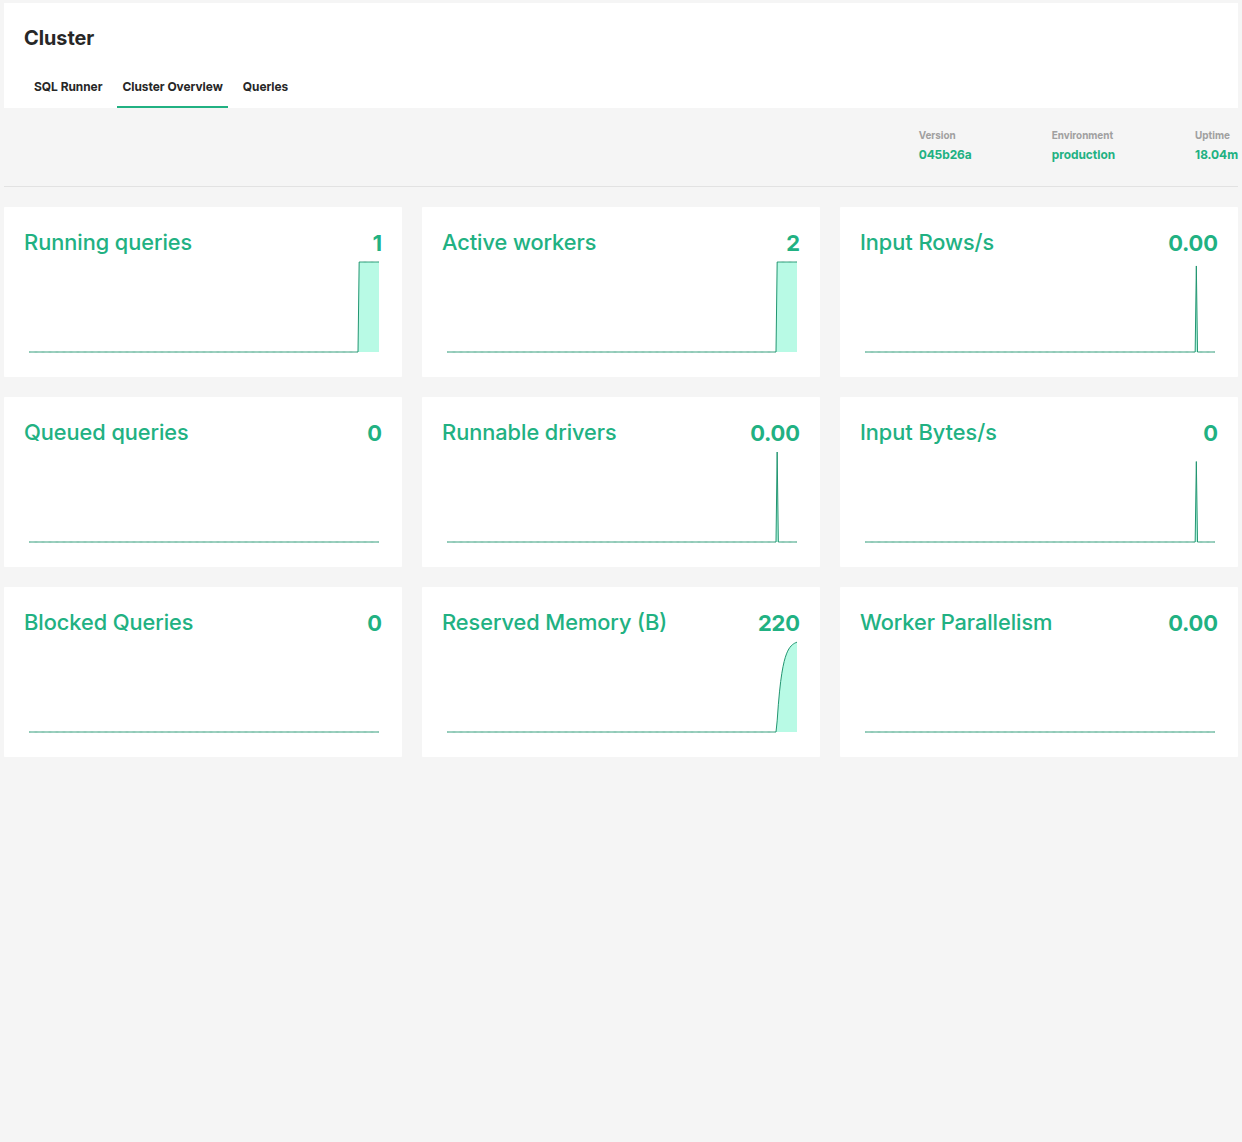The image size is (1242, 1142).
Task: Click the Active workers count value
Action: click(793, 242)
